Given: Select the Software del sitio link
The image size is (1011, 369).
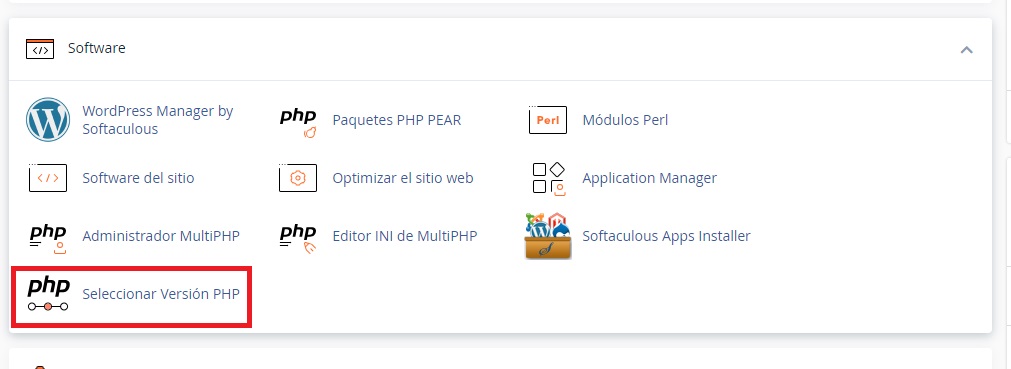Looking at the screenshot, I should [138, 178].
